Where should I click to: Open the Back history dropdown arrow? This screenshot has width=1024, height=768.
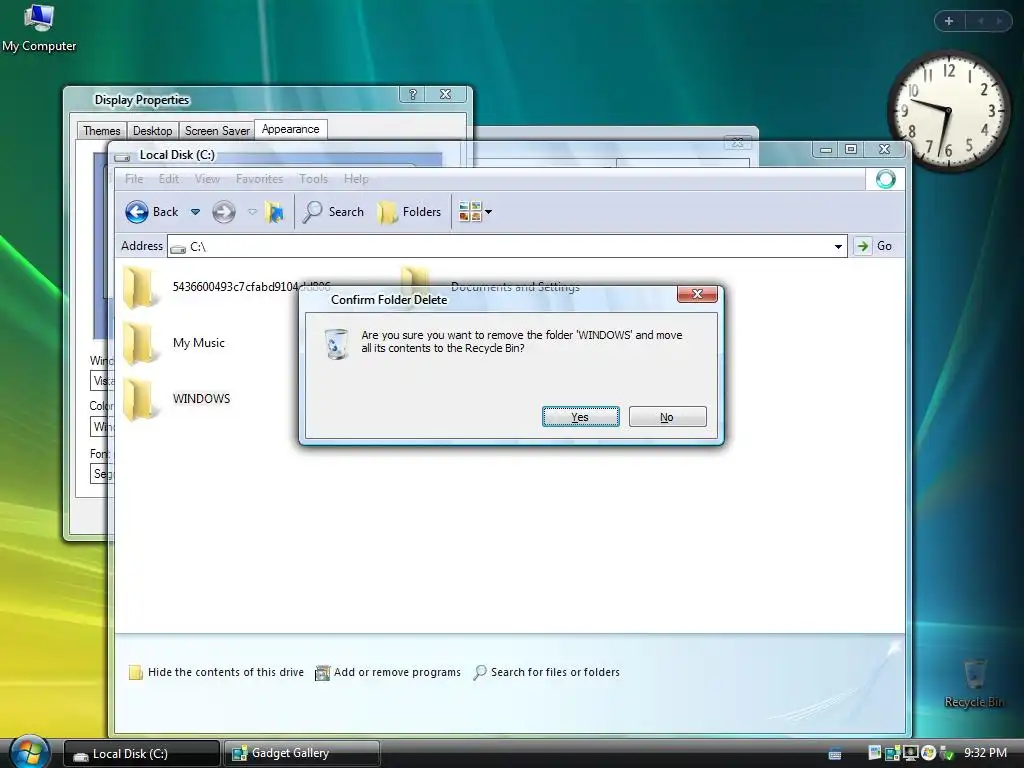[195, 212]
